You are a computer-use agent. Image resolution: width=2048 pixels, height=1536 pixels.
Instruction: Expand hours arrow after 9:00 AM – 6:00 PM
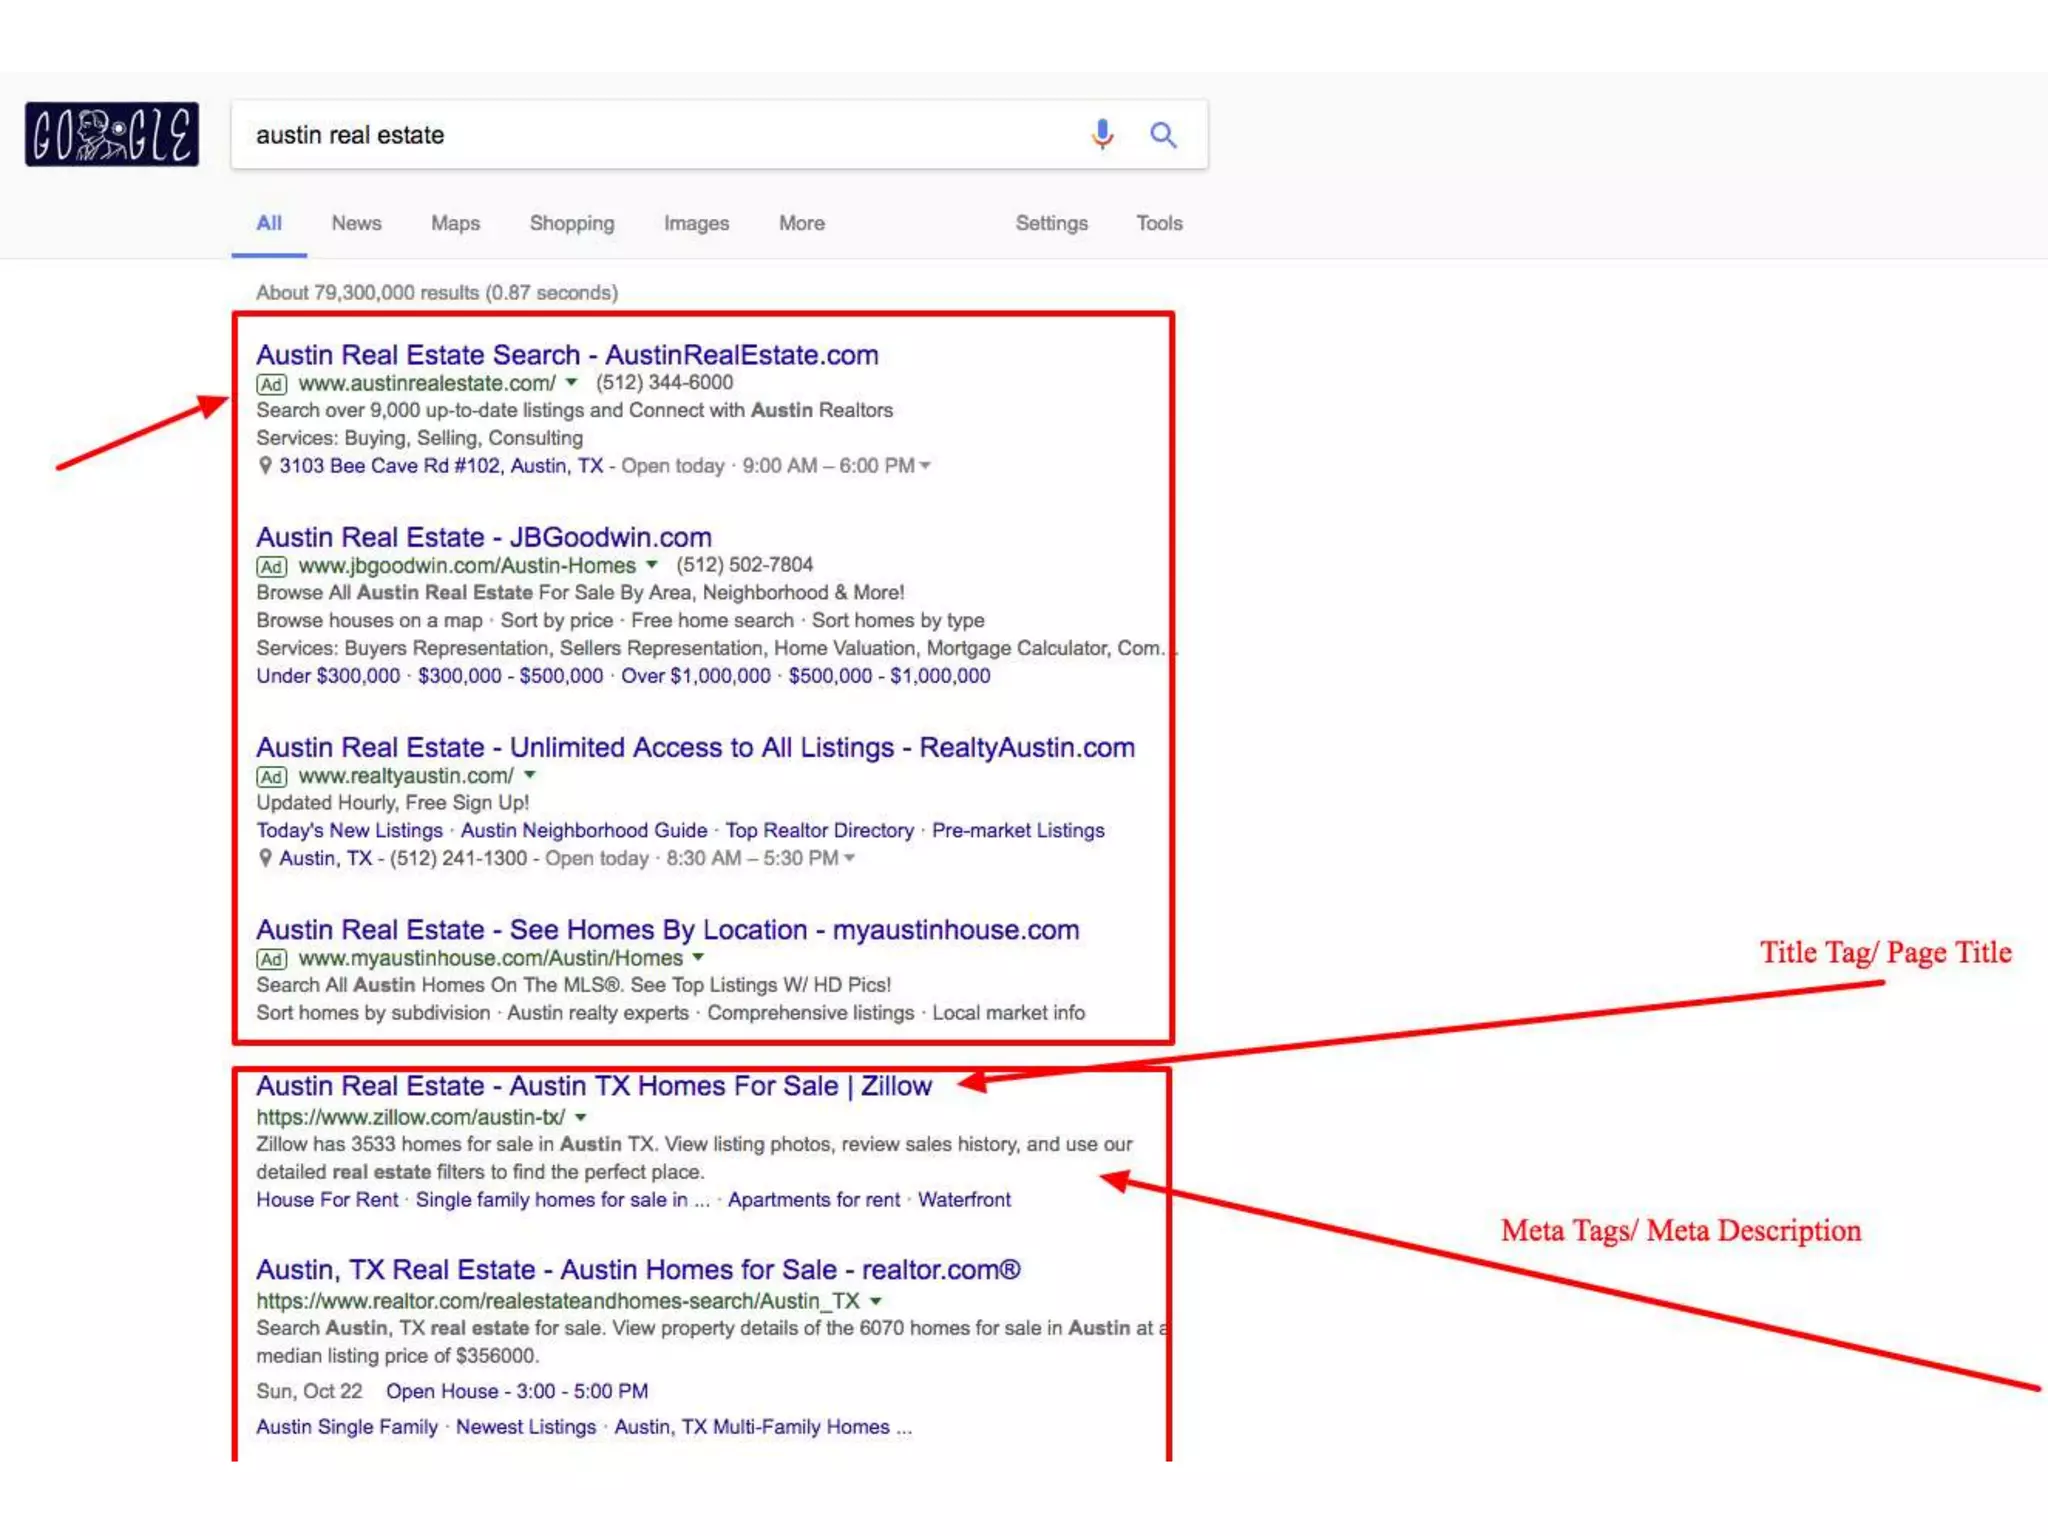(x=925, y=466)
